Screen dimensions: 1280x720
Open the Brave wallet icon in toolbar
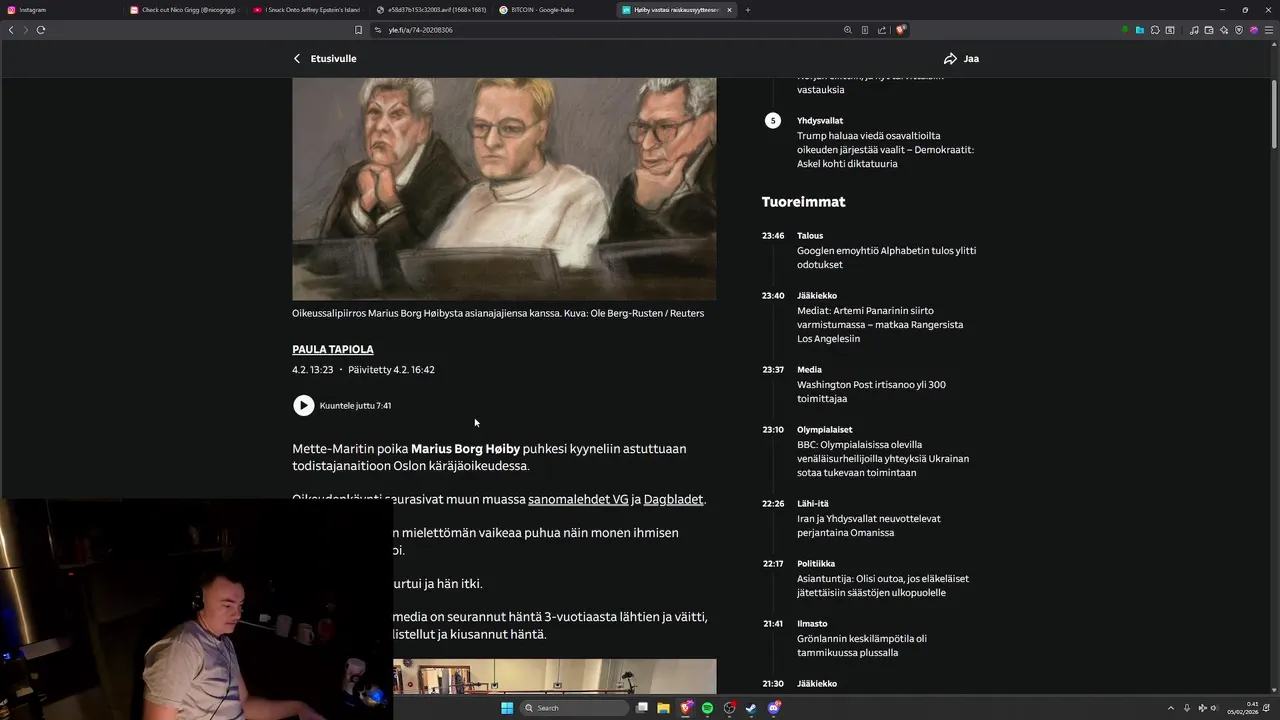pos(1209,30)
